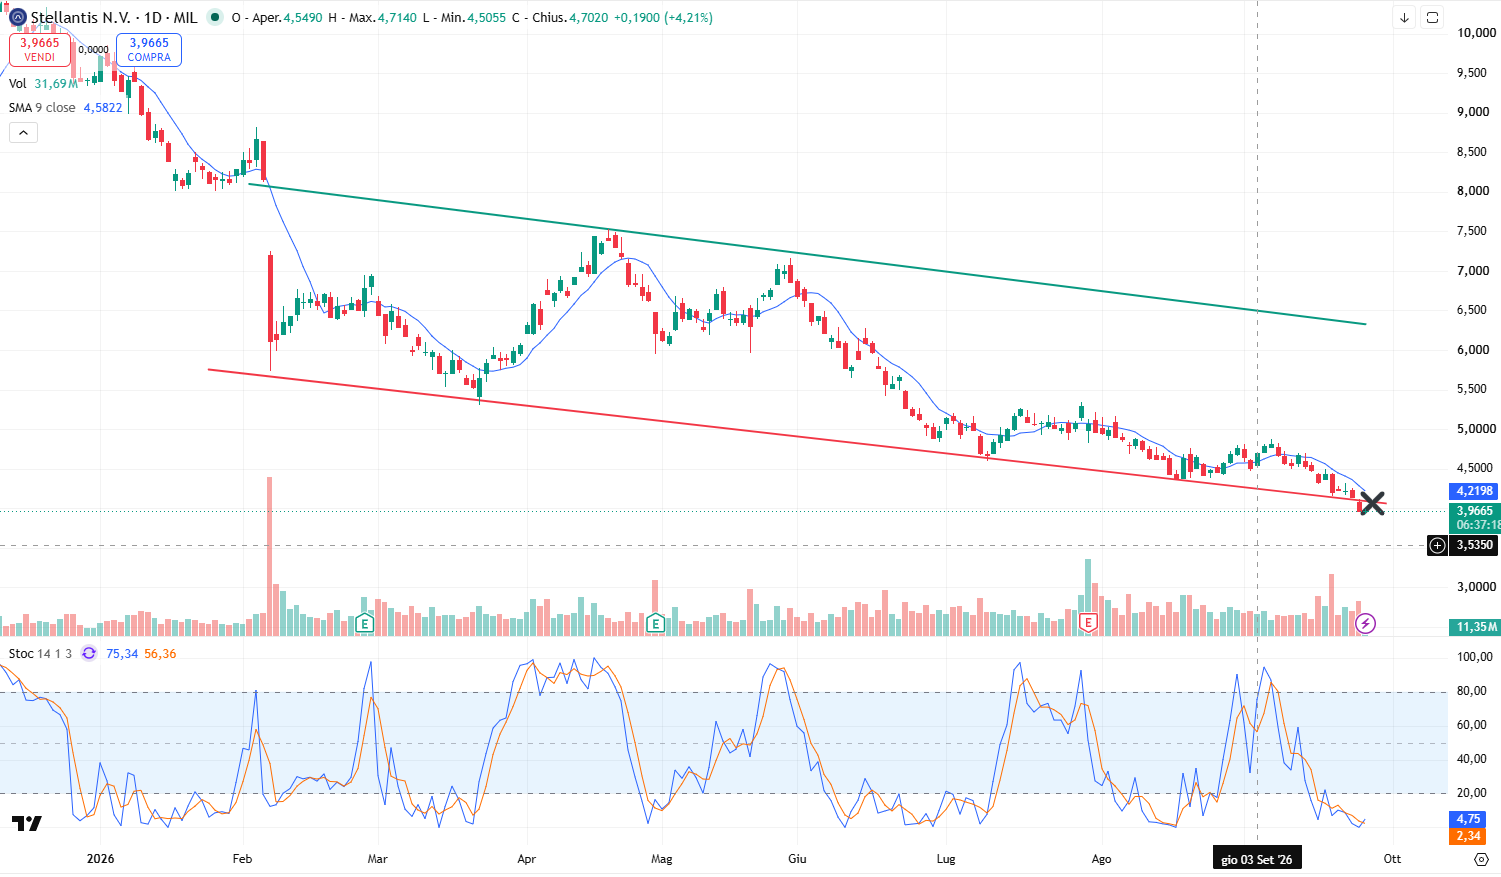Click the fullscreen frame icon
This screenshot has width=1501, height=877.
coord(1433,18)
